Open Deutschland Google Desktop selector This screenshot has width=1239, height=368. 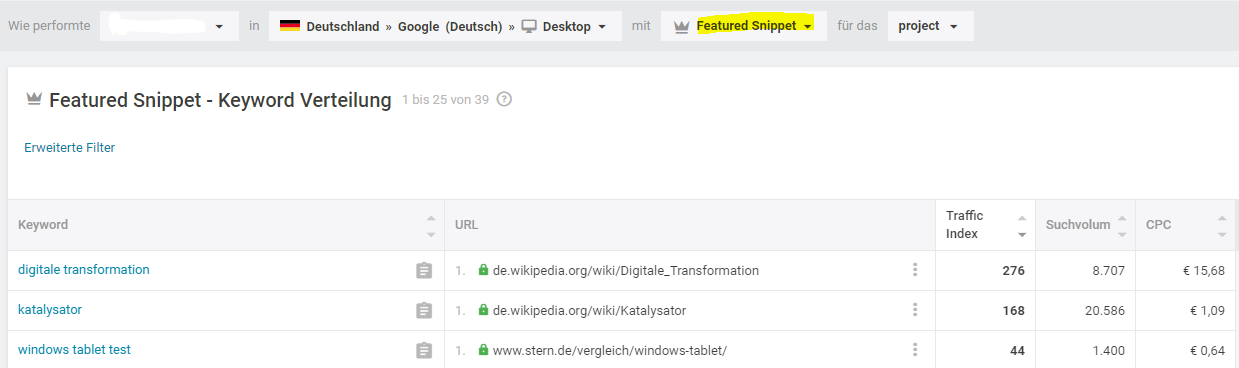click(445, 26)
